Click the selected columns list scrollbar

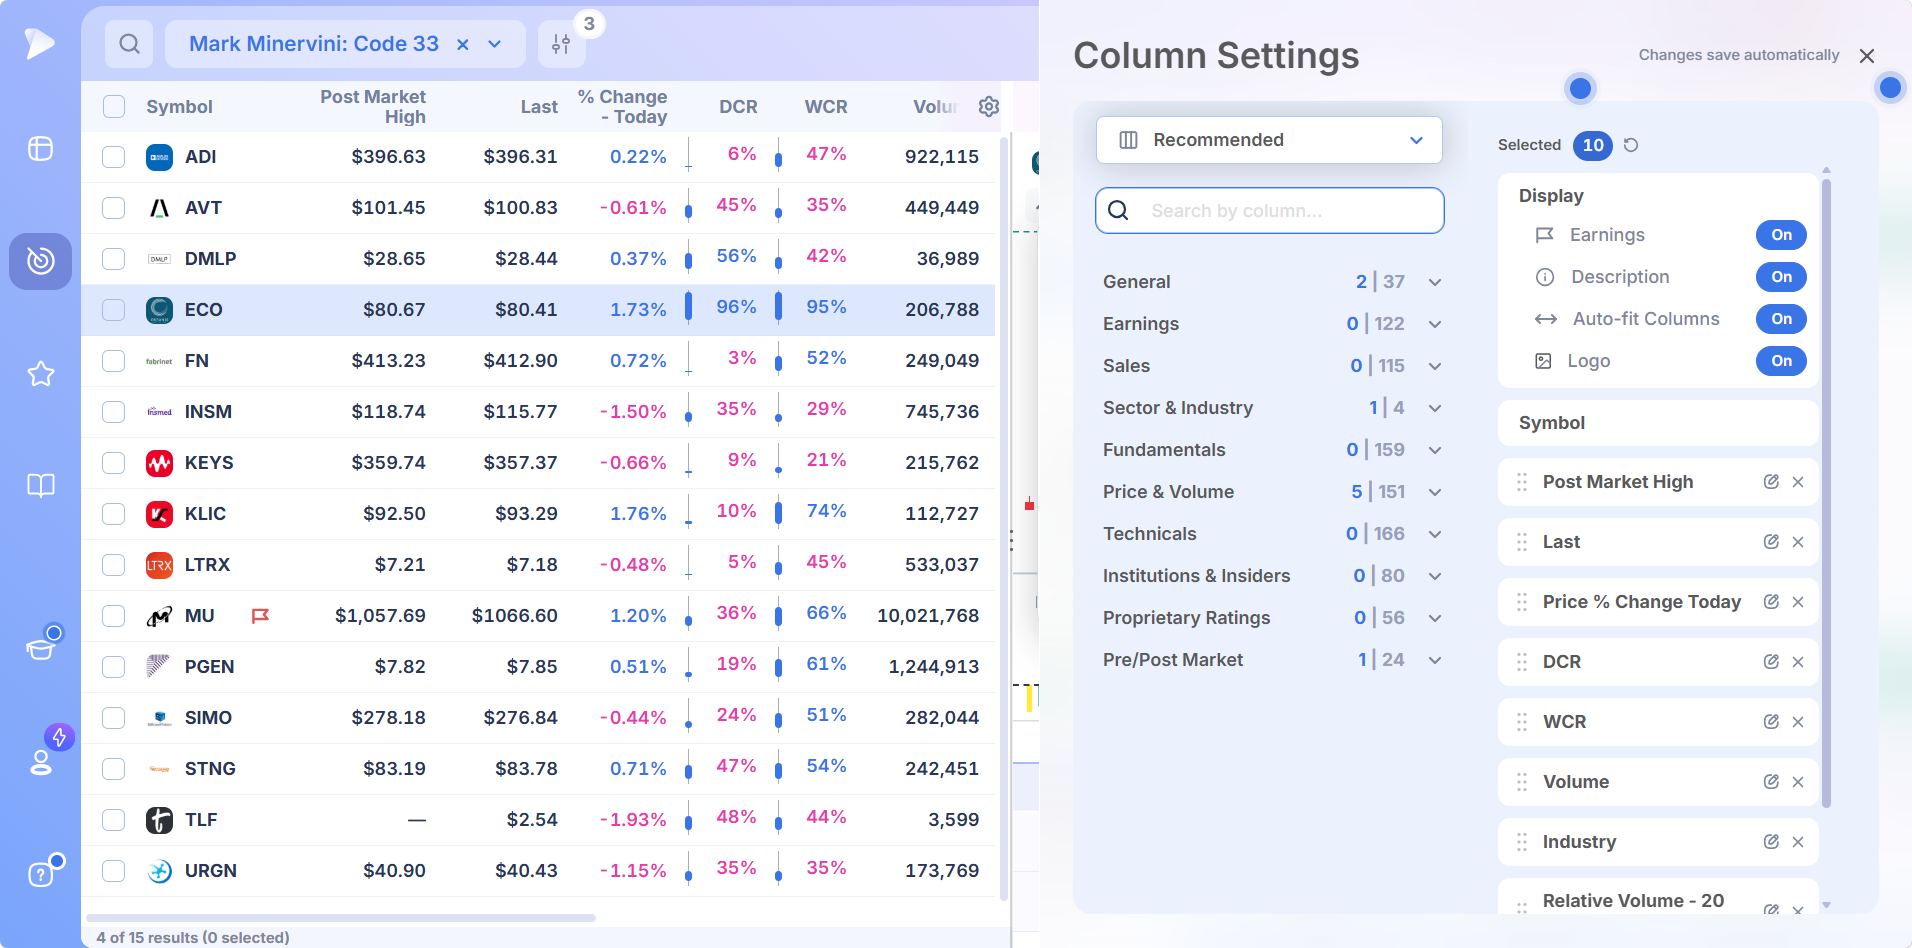pos(1826,493)
